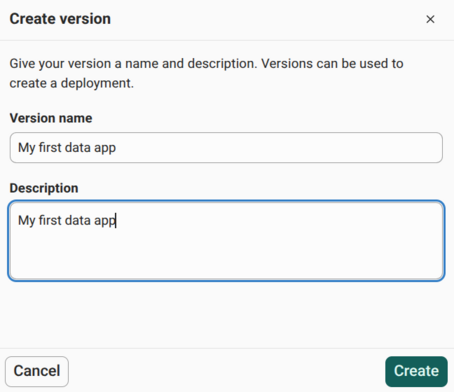Image resolution: width=454 pixels, height=392 pixels.
Task: Click the Version name input field
Action: [226, 148]
